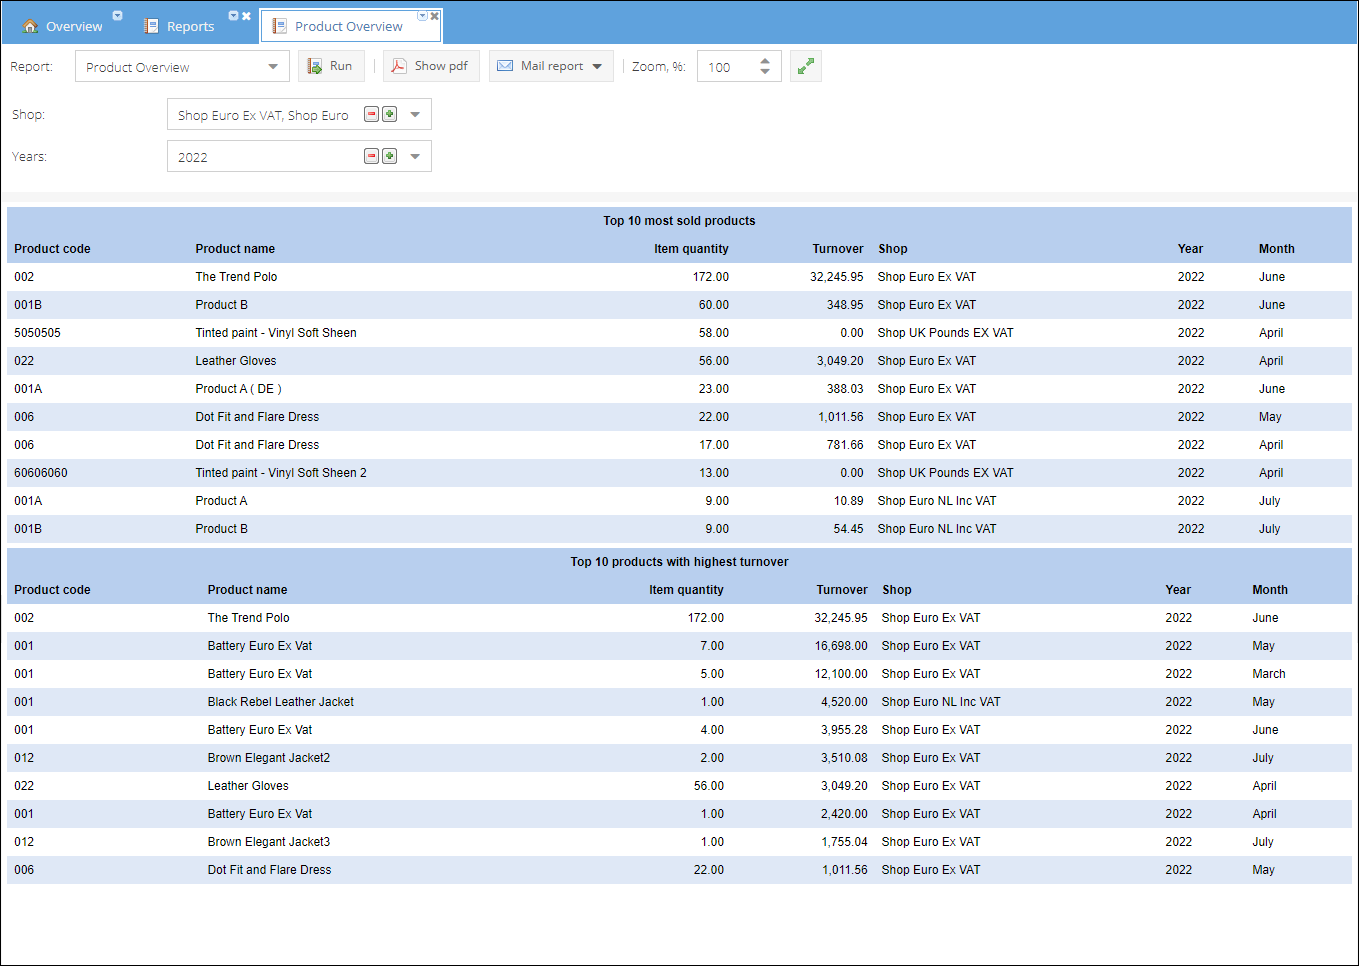Viewport: 1359px width, 966px height.
Task: Increase the zoom with the up arrow
Action: (765, 60)
